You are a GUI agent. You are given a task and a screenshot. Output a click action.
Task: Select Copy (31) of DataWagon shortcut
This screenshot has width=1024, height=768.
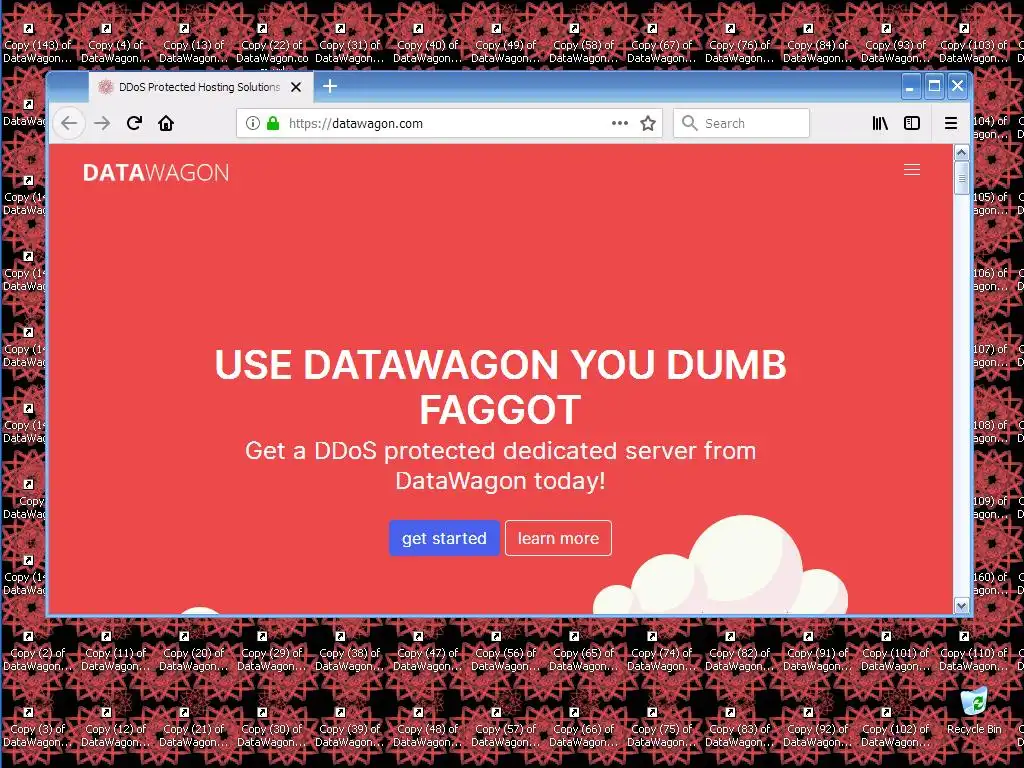(349, 43)
